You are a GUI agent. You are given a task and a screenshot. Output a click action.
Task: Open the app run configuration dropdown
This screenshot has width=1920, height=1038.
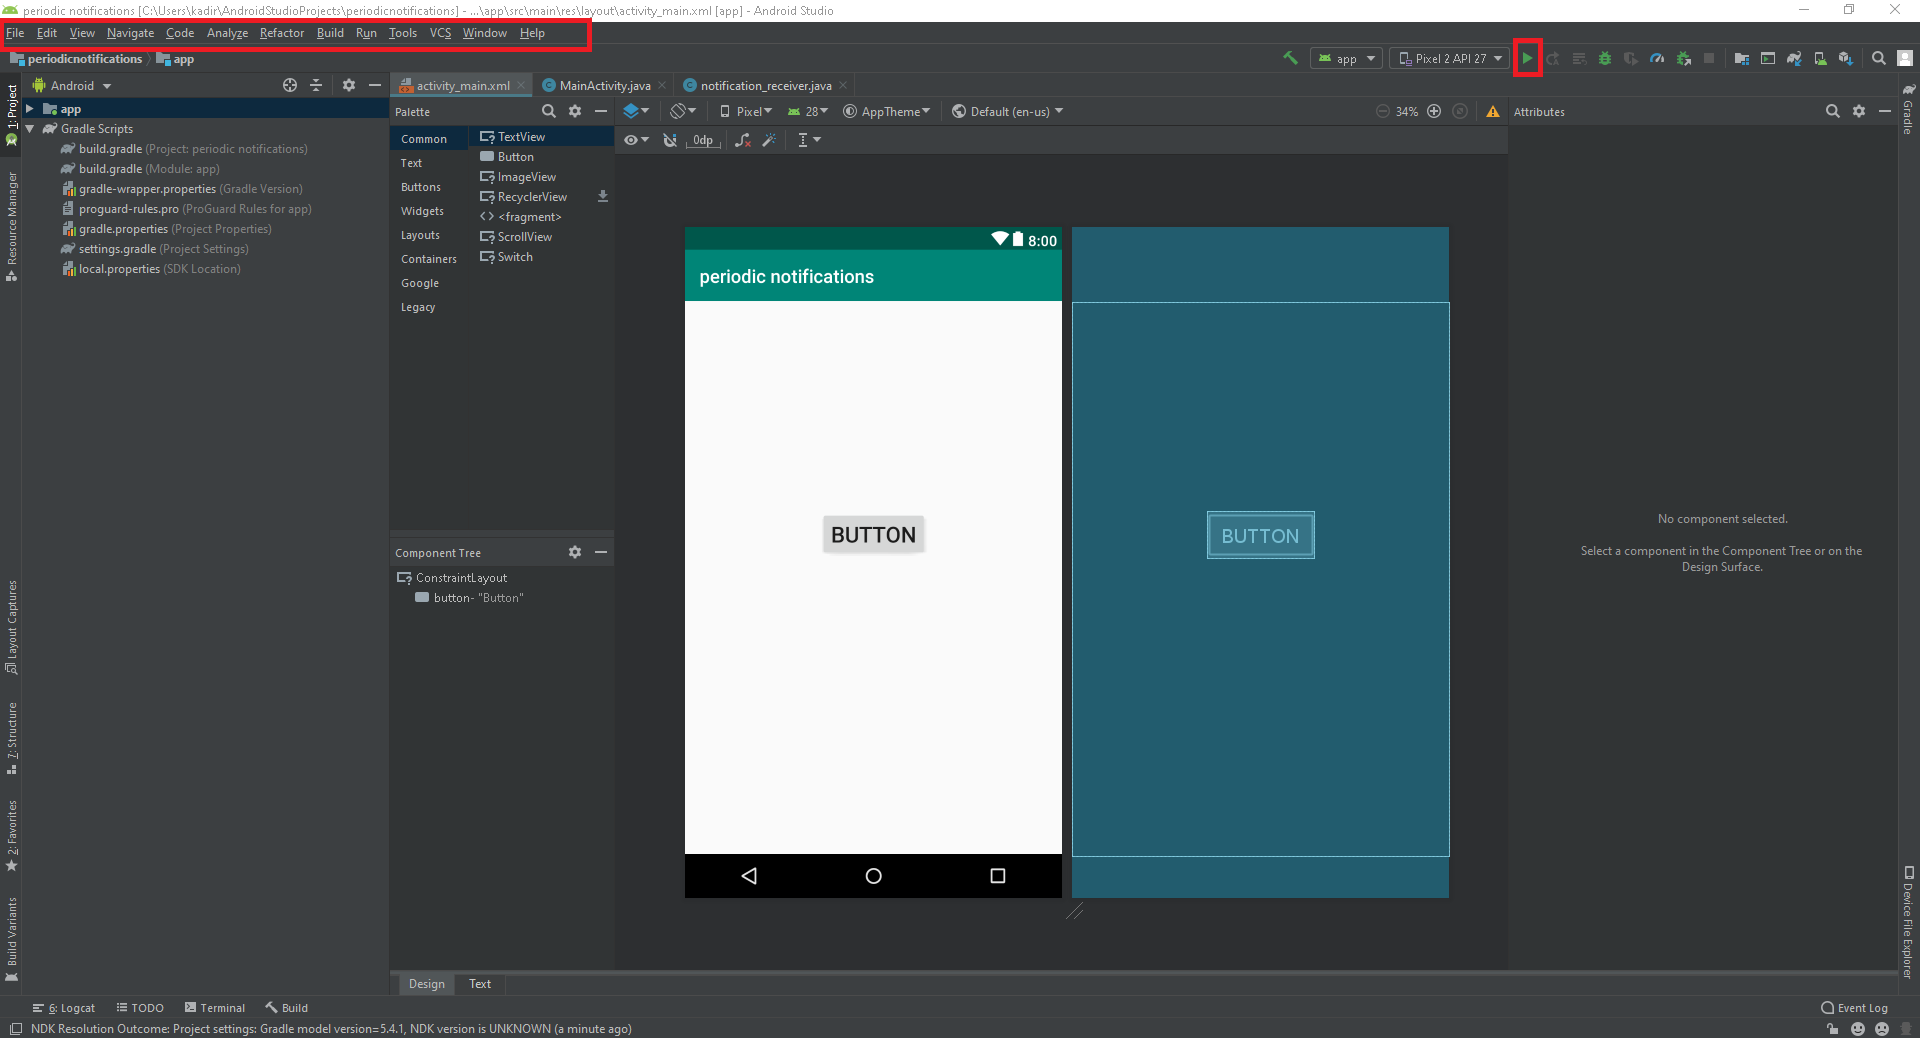click(x=1346, y=58)
